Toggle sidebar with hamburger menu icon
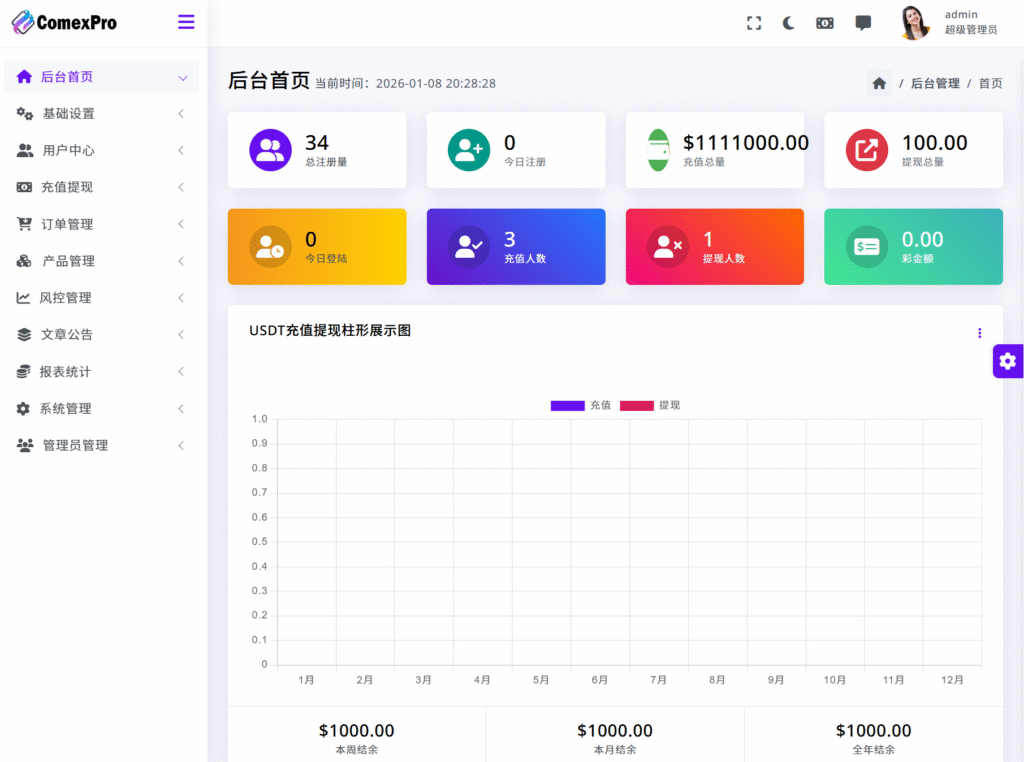Viewport: 1024px width, 762px height. (186, 22)
